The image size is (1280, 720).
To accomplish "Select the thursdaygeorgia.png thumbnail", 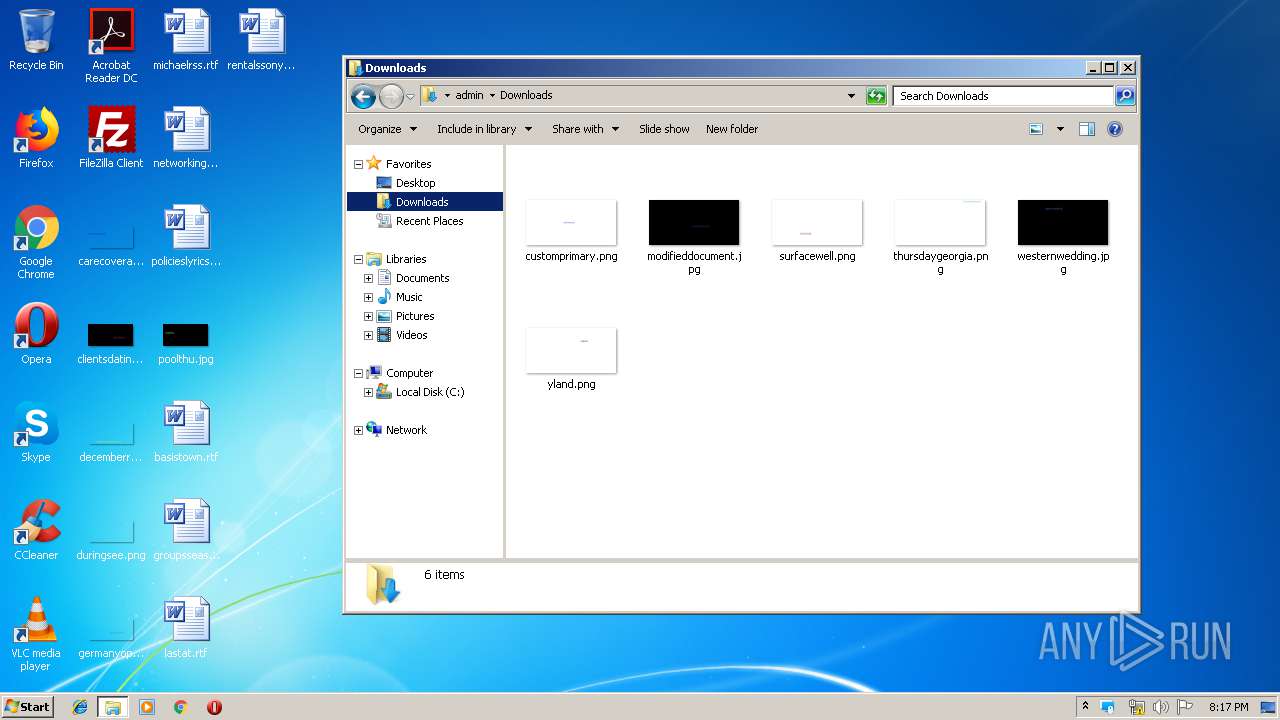I will (940, 222).
